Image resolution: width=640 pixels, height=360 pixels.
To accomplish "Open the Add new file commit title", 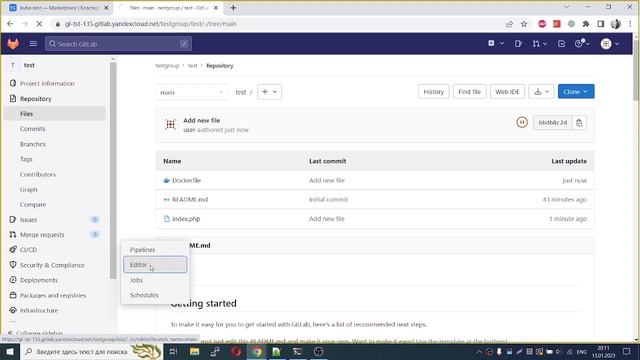I will tap(202, 120).
